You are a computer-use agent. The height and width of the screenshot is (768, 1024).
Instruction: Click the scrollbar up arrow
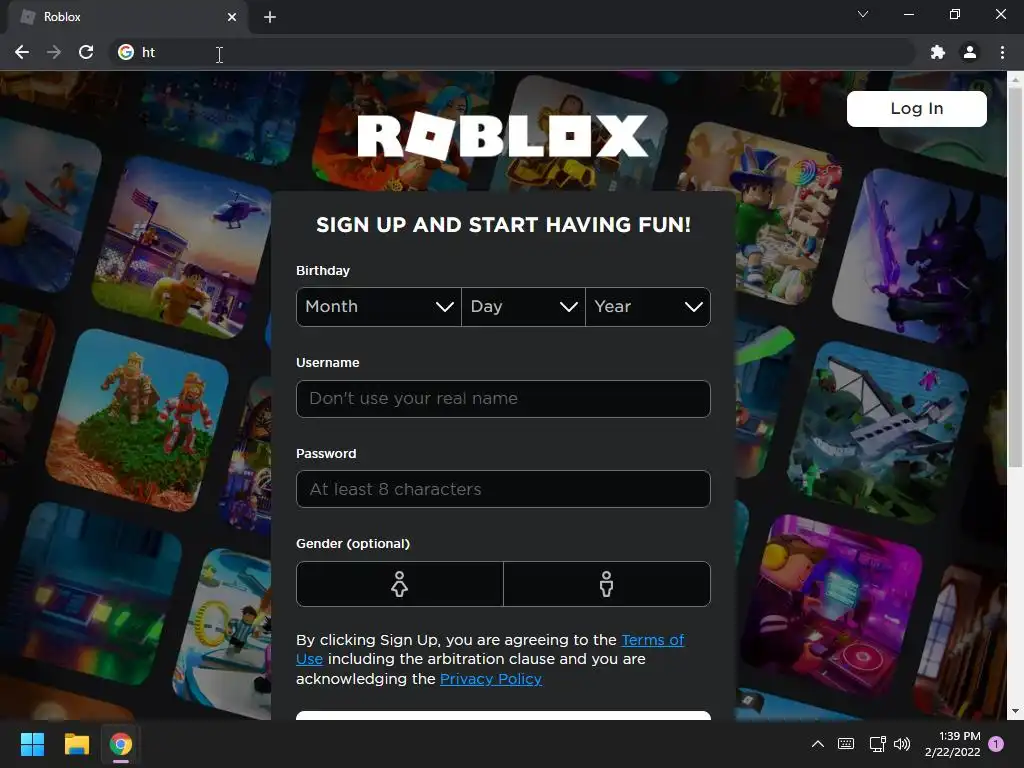(1015, 78)
